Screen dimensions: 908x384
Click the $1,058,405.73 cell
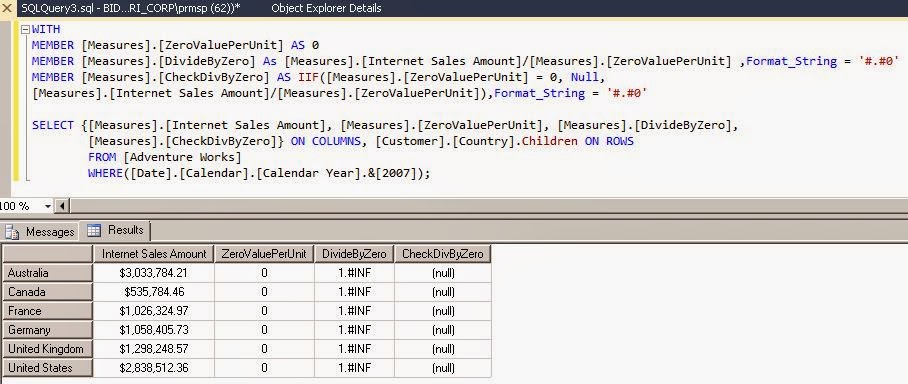[153, 330]
